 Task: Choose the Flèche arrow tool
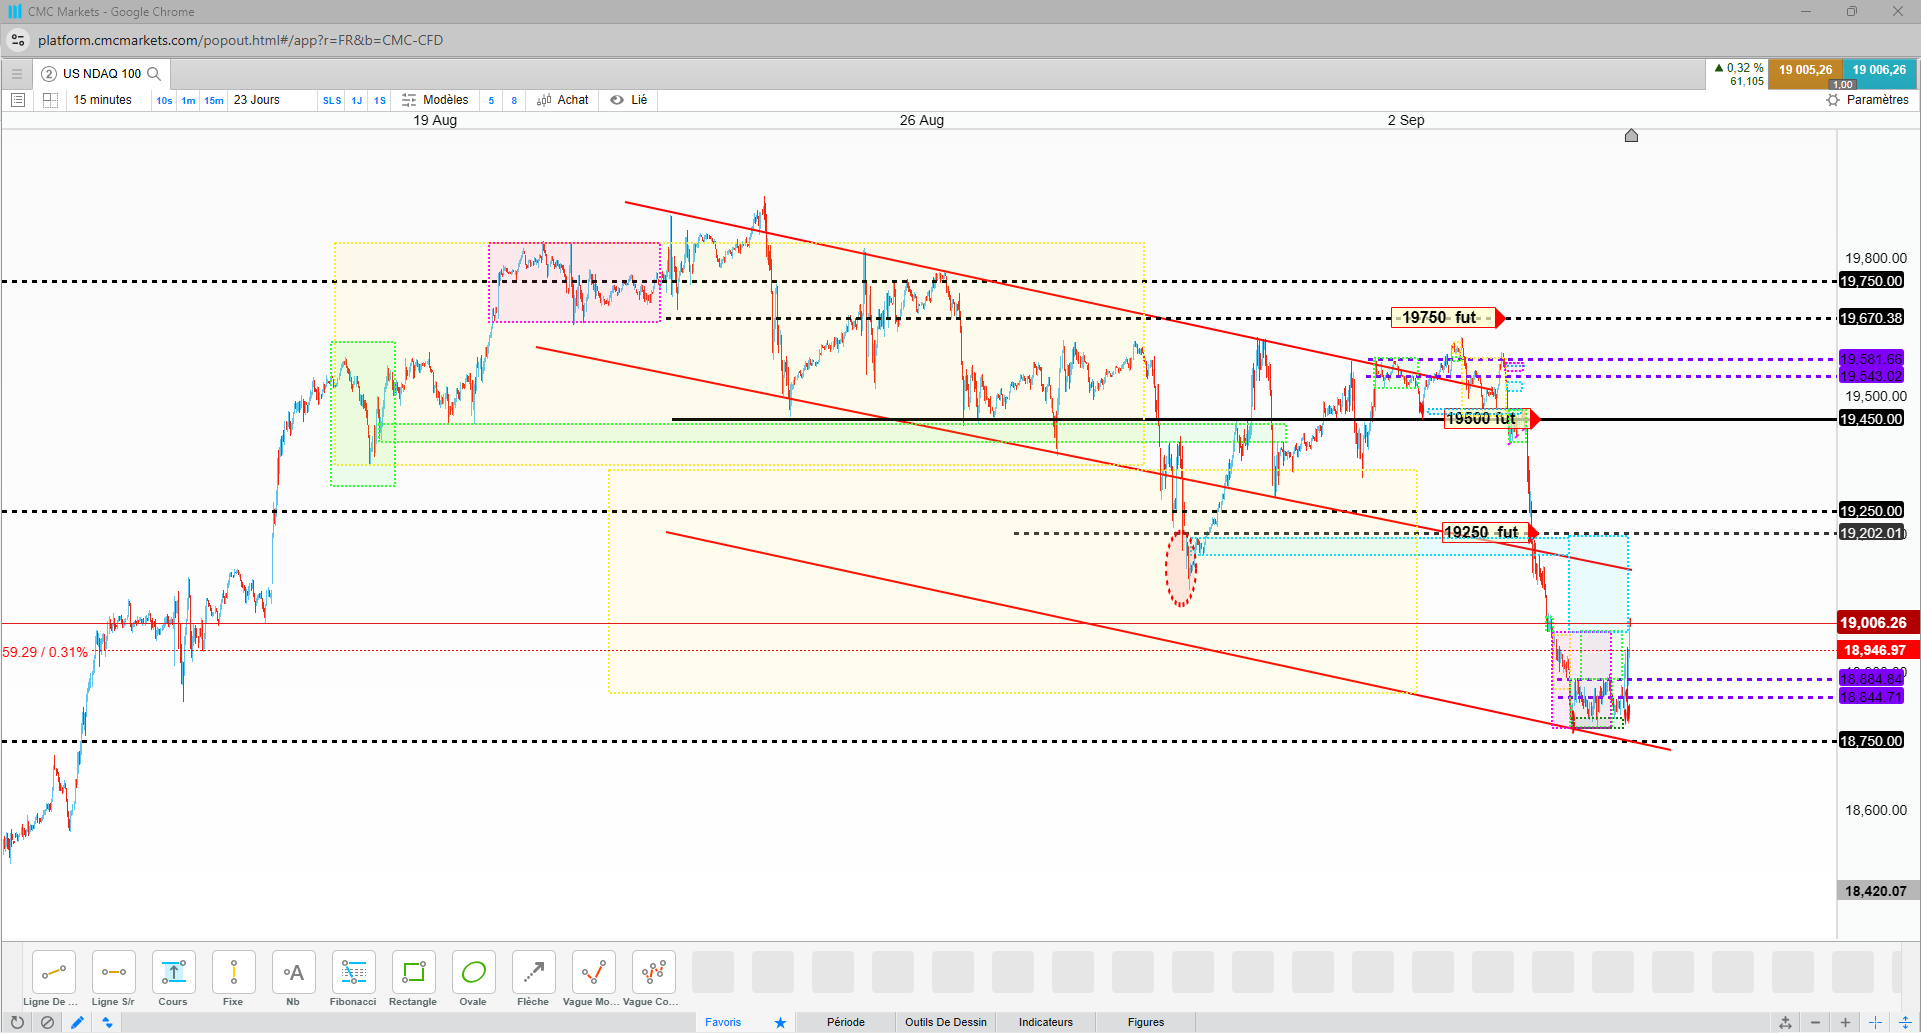tap(533, 979)
